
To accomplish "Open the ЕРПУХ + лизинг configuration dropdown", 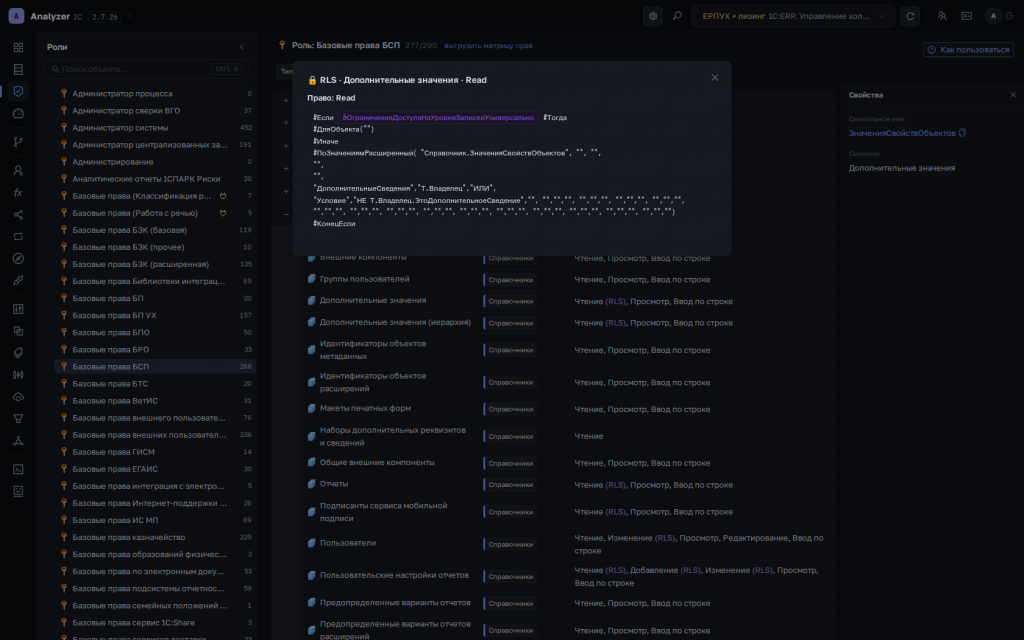I will pos(793,16).
